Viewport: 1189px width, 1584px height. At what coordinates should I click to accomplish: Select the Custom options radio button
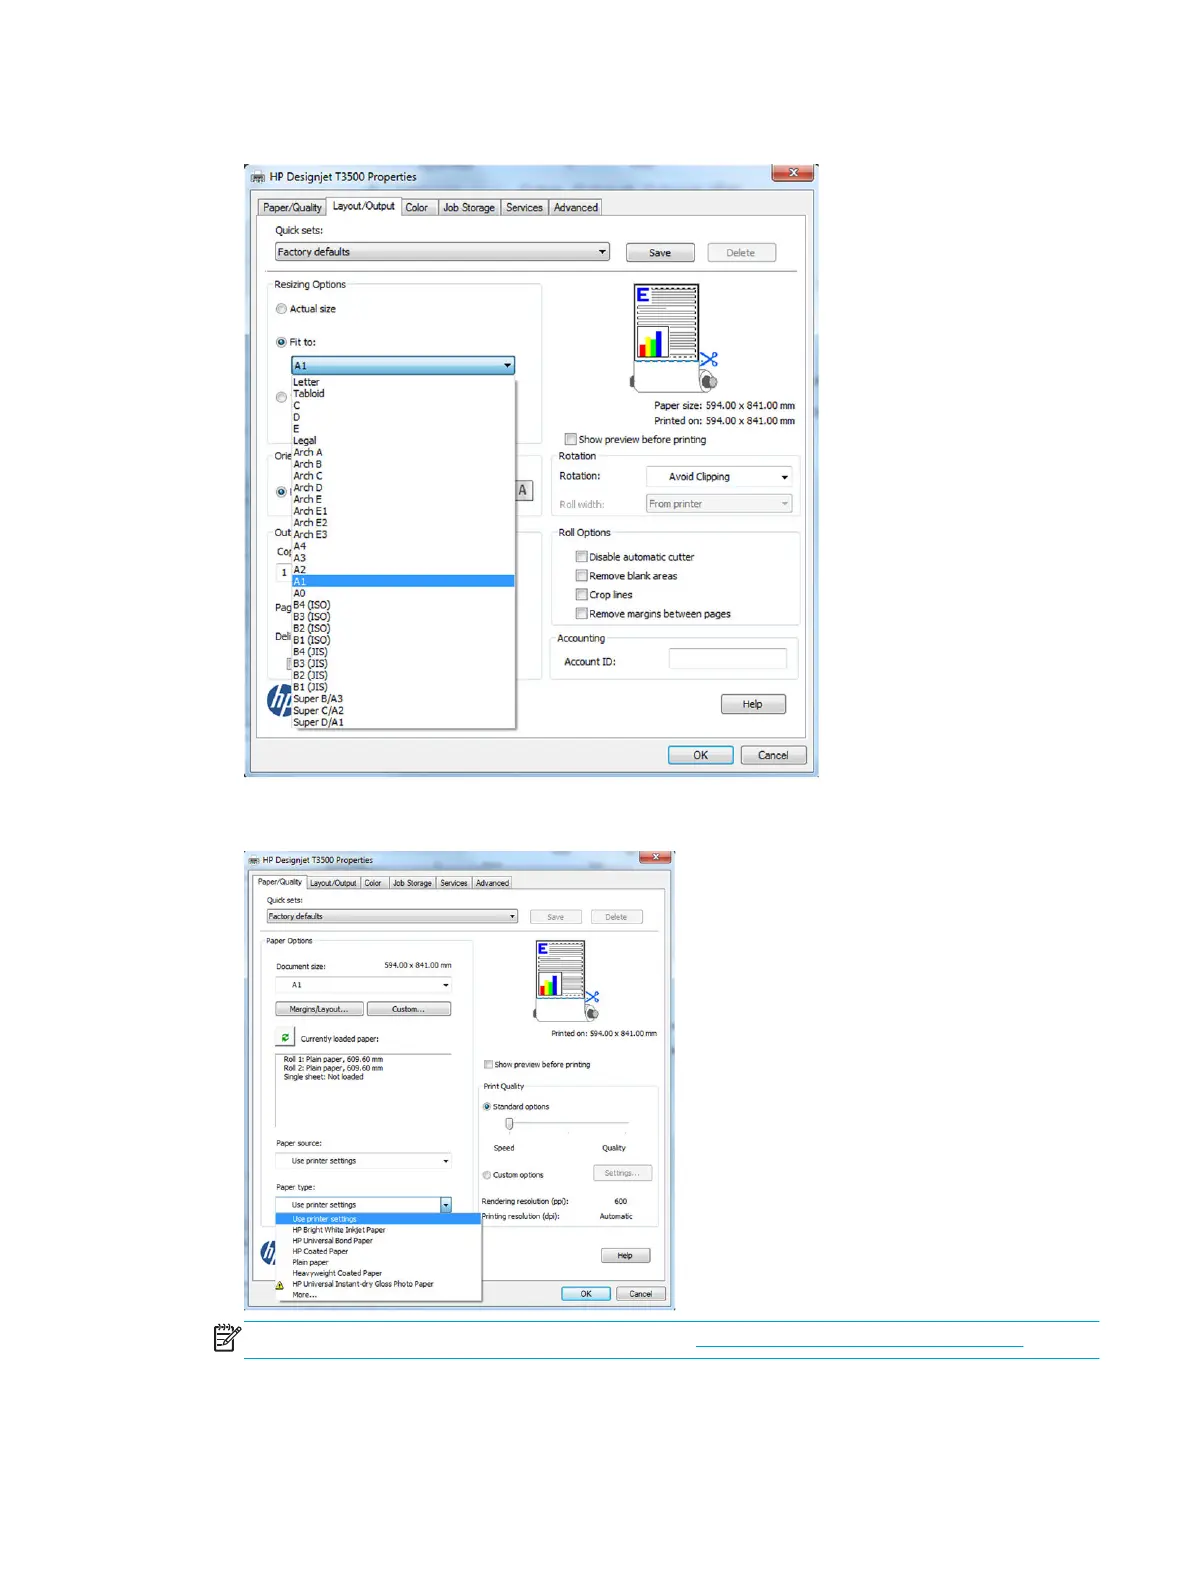pyautogui.click(x=487, y=1175)
